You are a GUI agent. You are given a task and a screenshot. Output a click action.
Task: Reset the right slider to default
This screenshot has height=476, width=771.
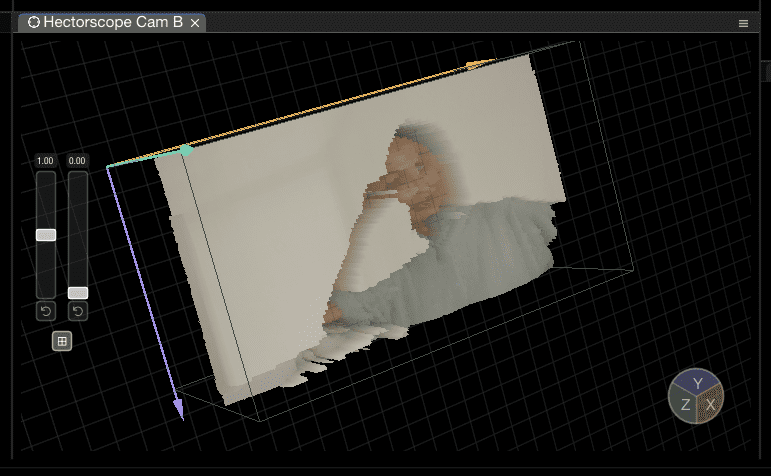pos(78,312)
